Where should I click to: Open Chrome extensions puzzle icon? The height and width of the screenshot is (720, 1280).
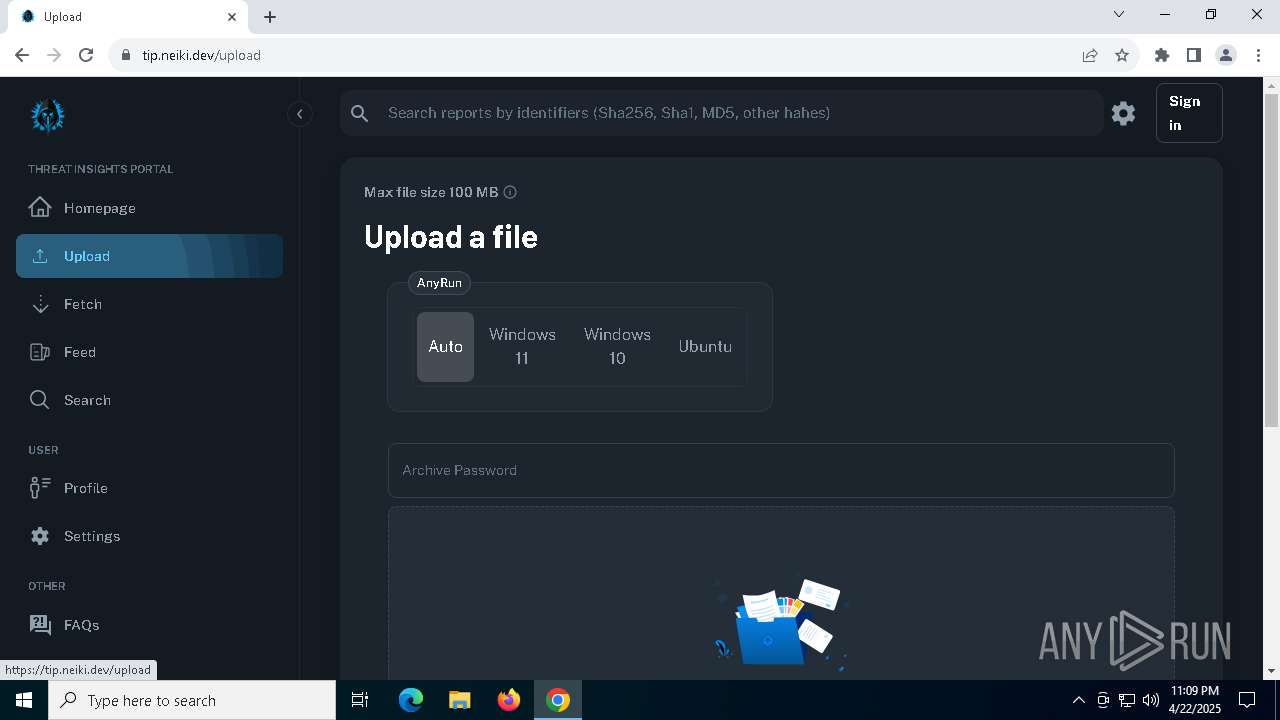point(1161,55)
